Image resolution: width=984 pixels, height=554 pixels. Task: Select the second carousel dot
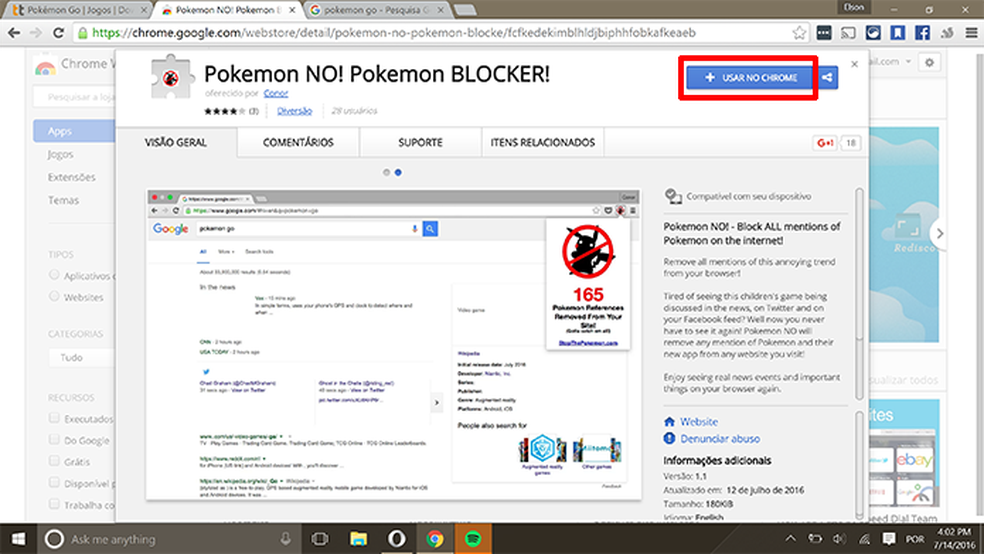pyautogui.click(x=398, y=172)
